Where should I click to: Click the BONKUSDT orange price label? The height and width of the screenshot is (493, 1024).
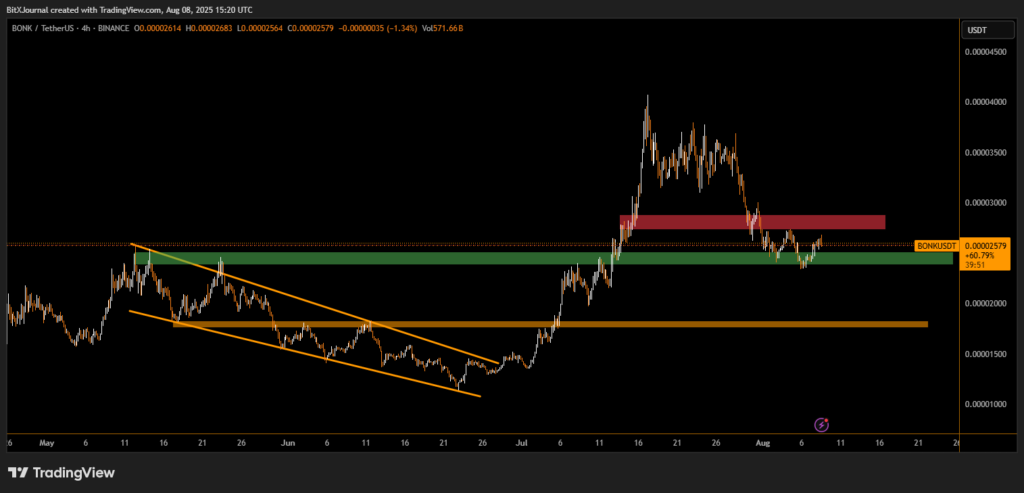coord(938,245)
